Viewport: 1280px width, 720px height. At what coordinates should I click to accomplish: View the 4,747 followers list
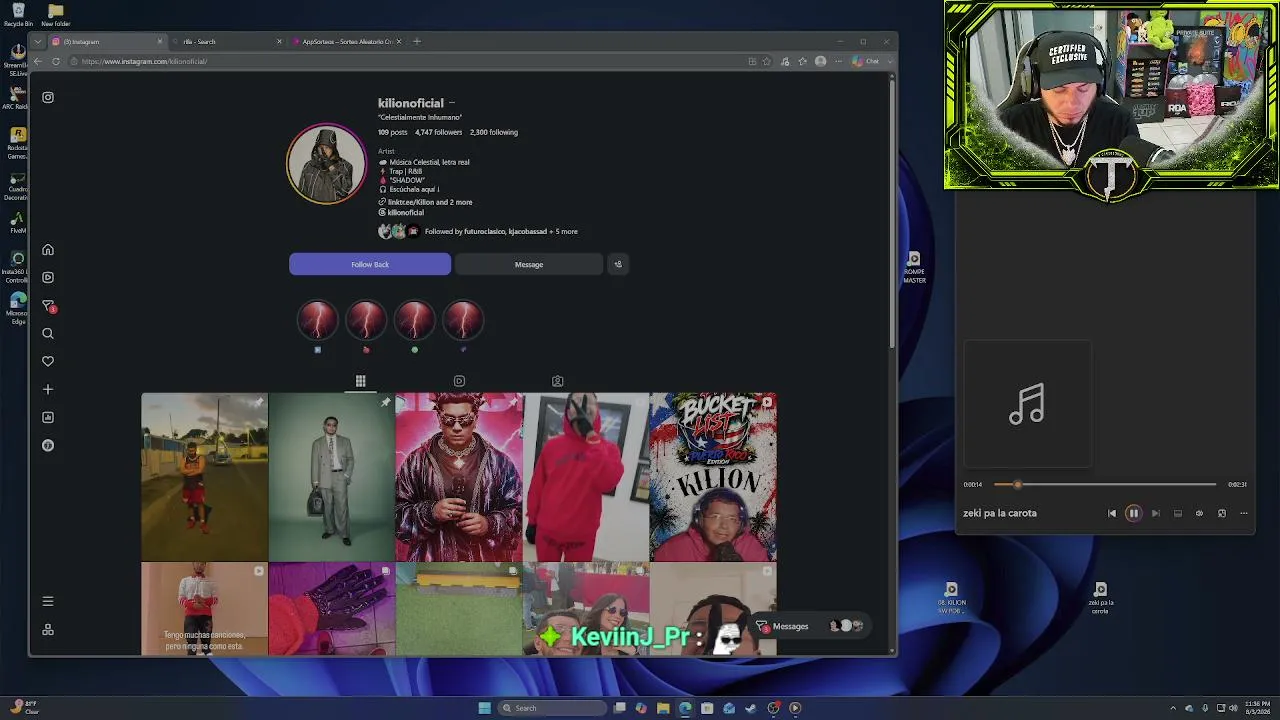click(x=438, y=132)
